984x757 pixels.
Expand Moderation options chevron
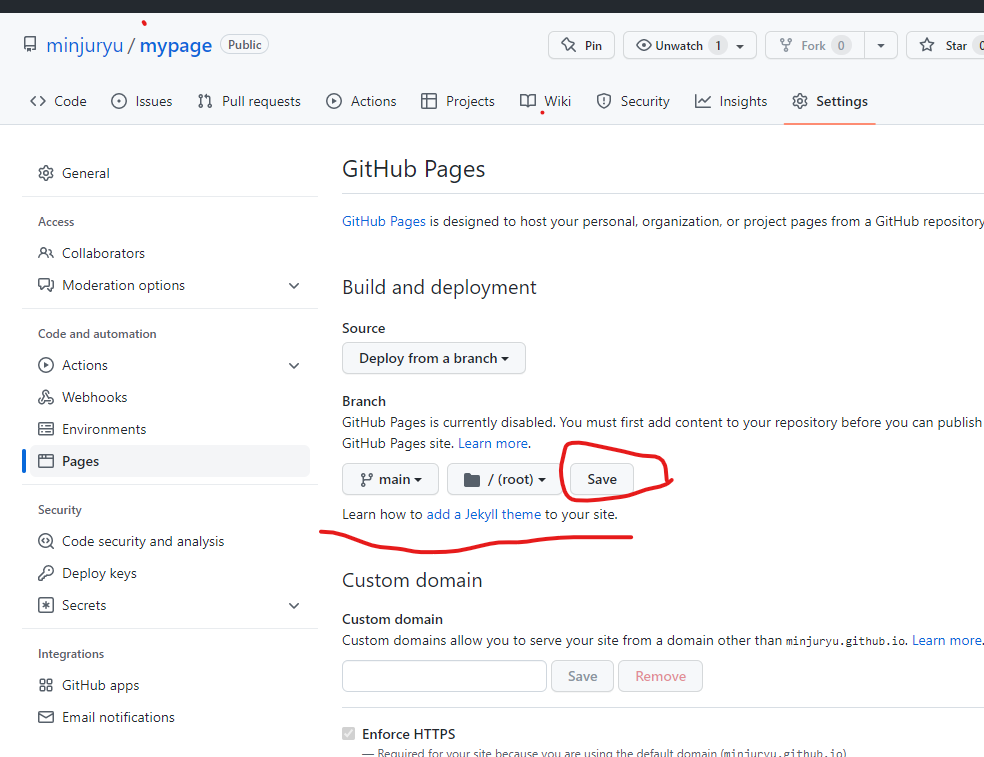[294, 286]
